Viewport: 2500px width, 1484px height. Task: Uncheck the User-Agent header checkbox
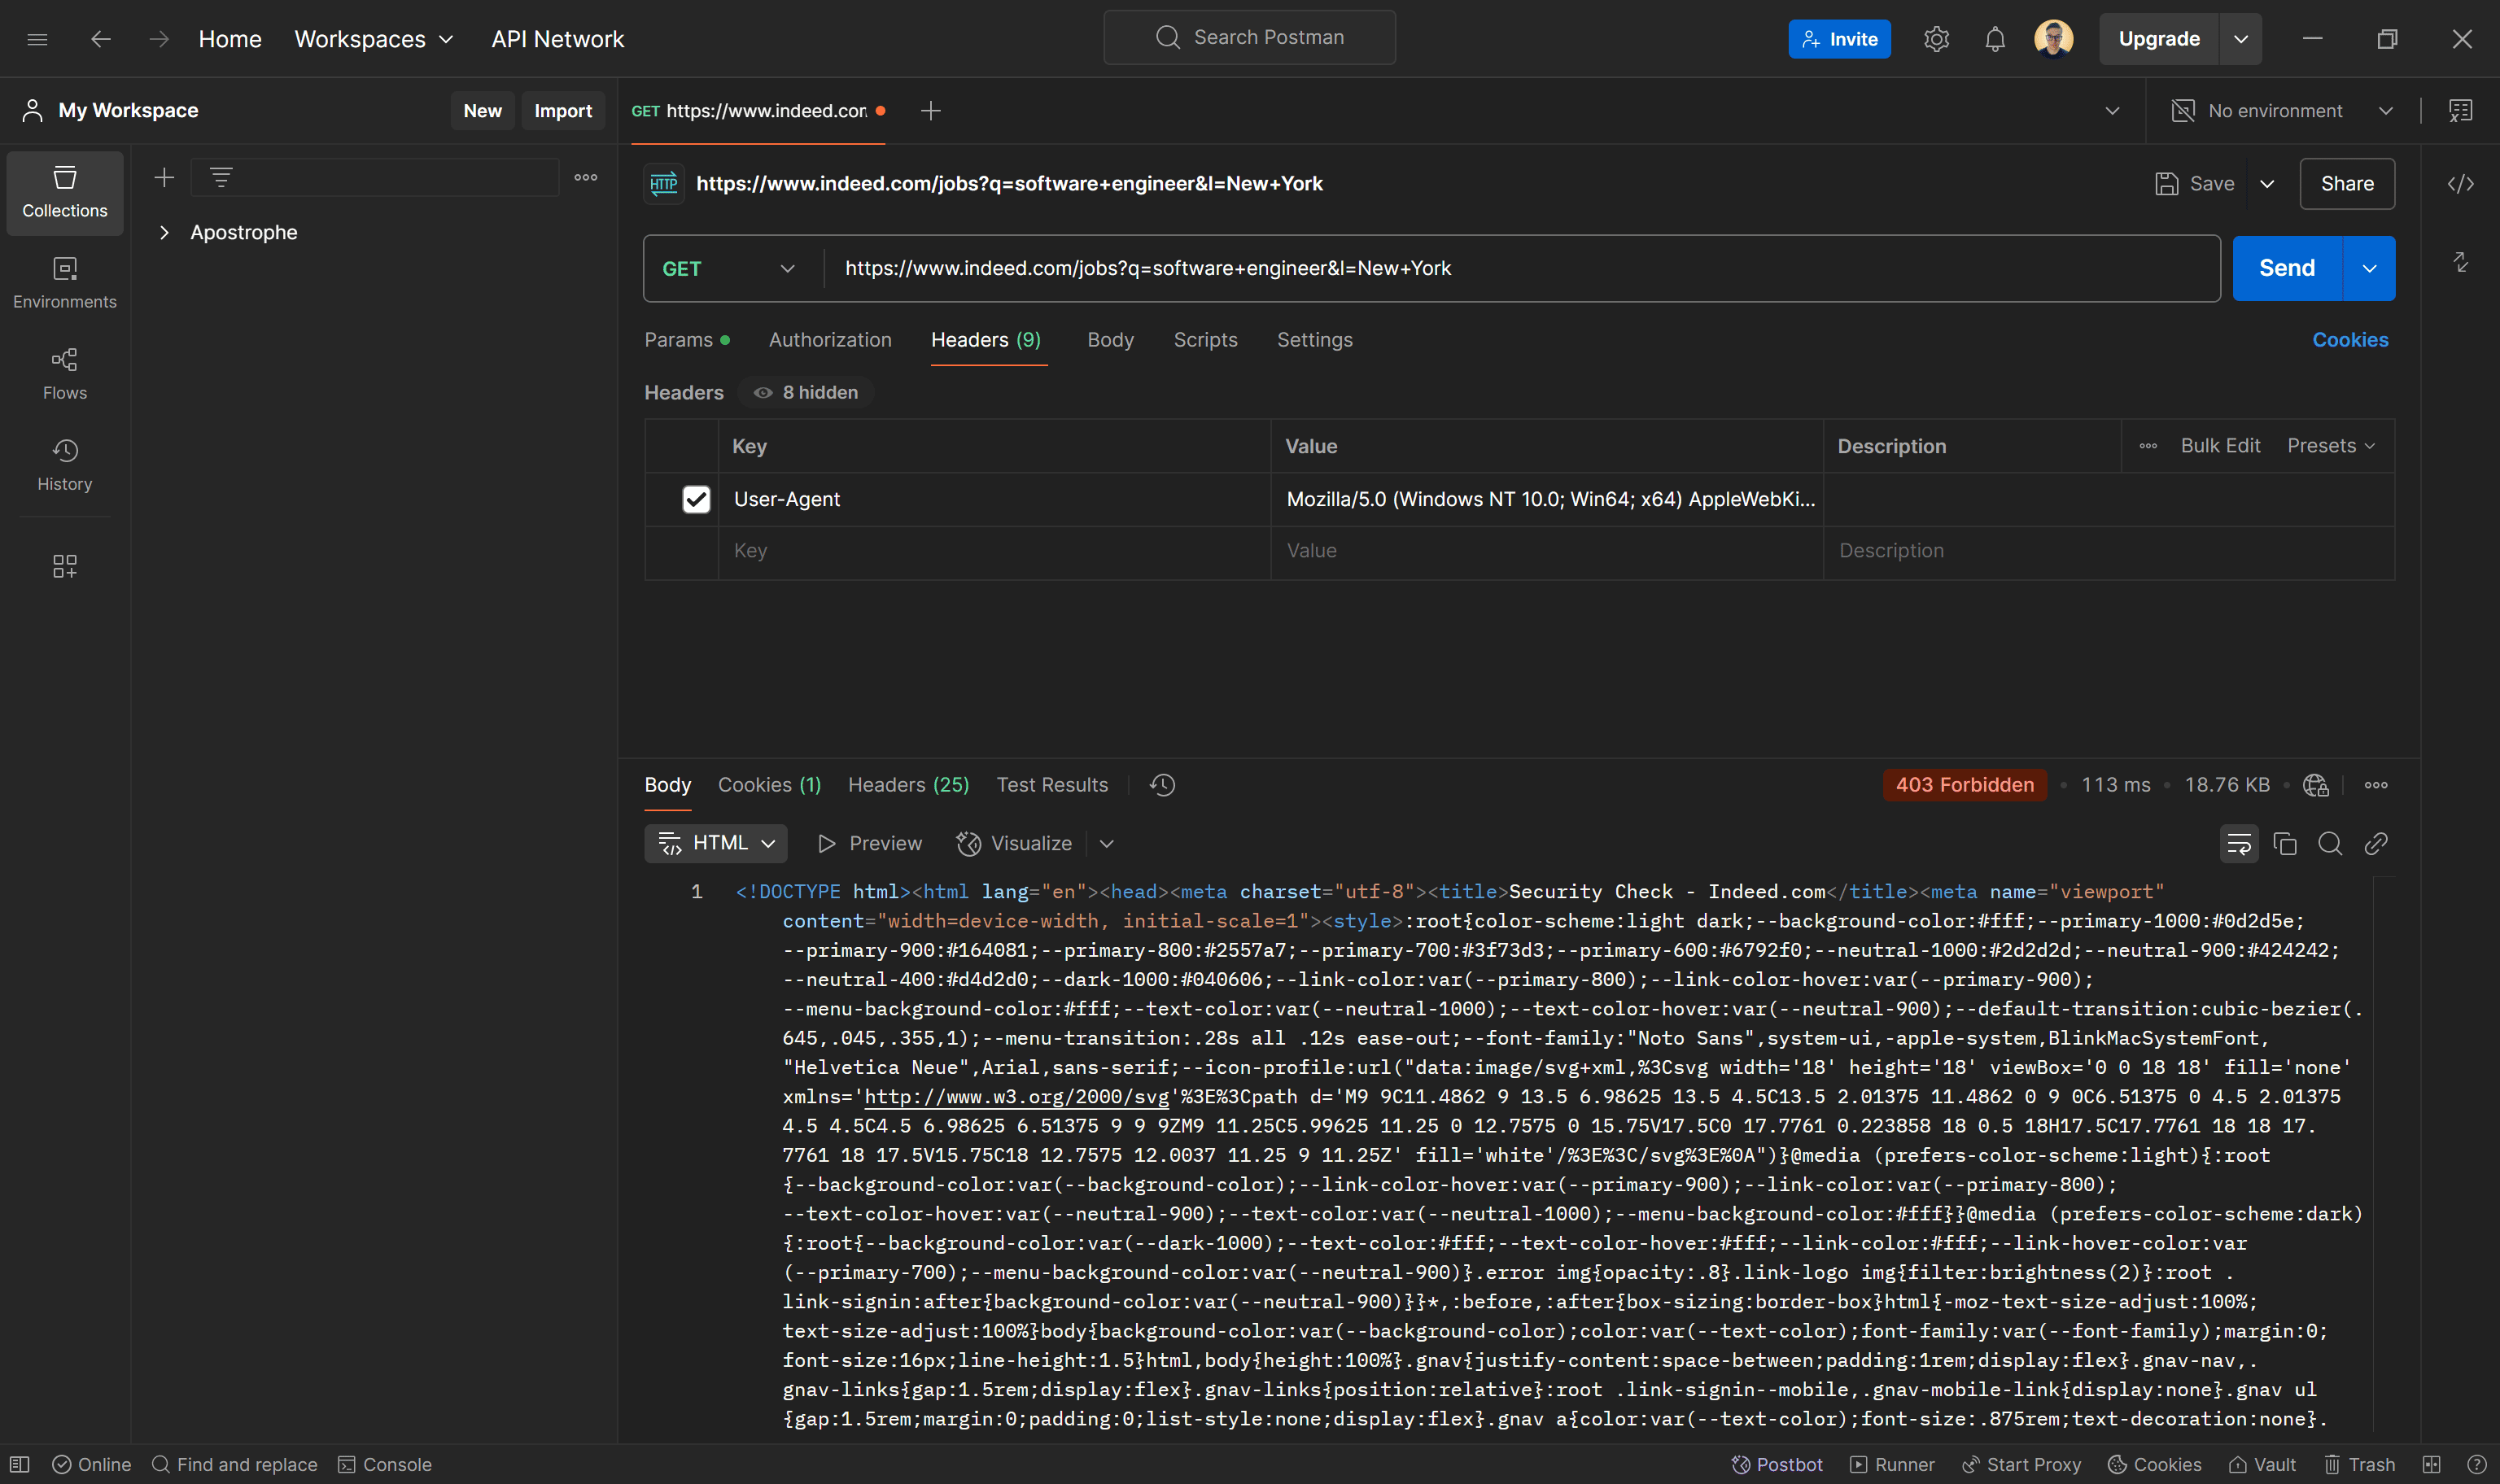(x=696, y=499)
